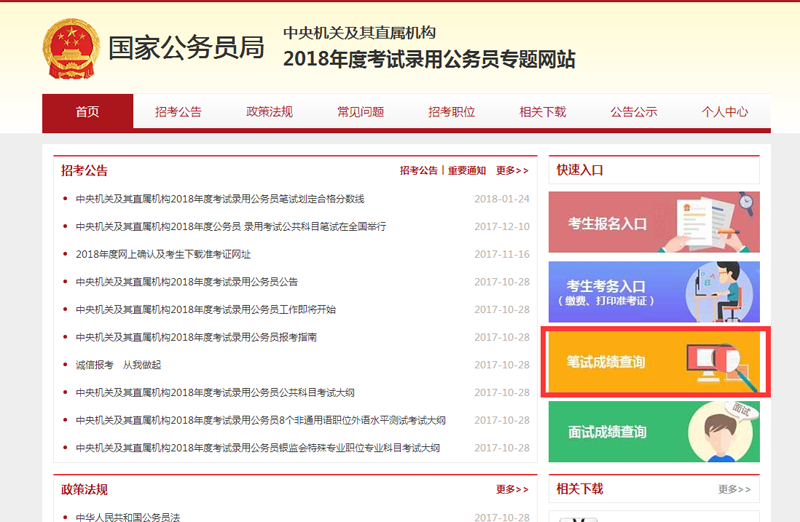Open the 考试录用公务员公告 article
The width and height of the screenshot is (800, 522).
[187, 282]
